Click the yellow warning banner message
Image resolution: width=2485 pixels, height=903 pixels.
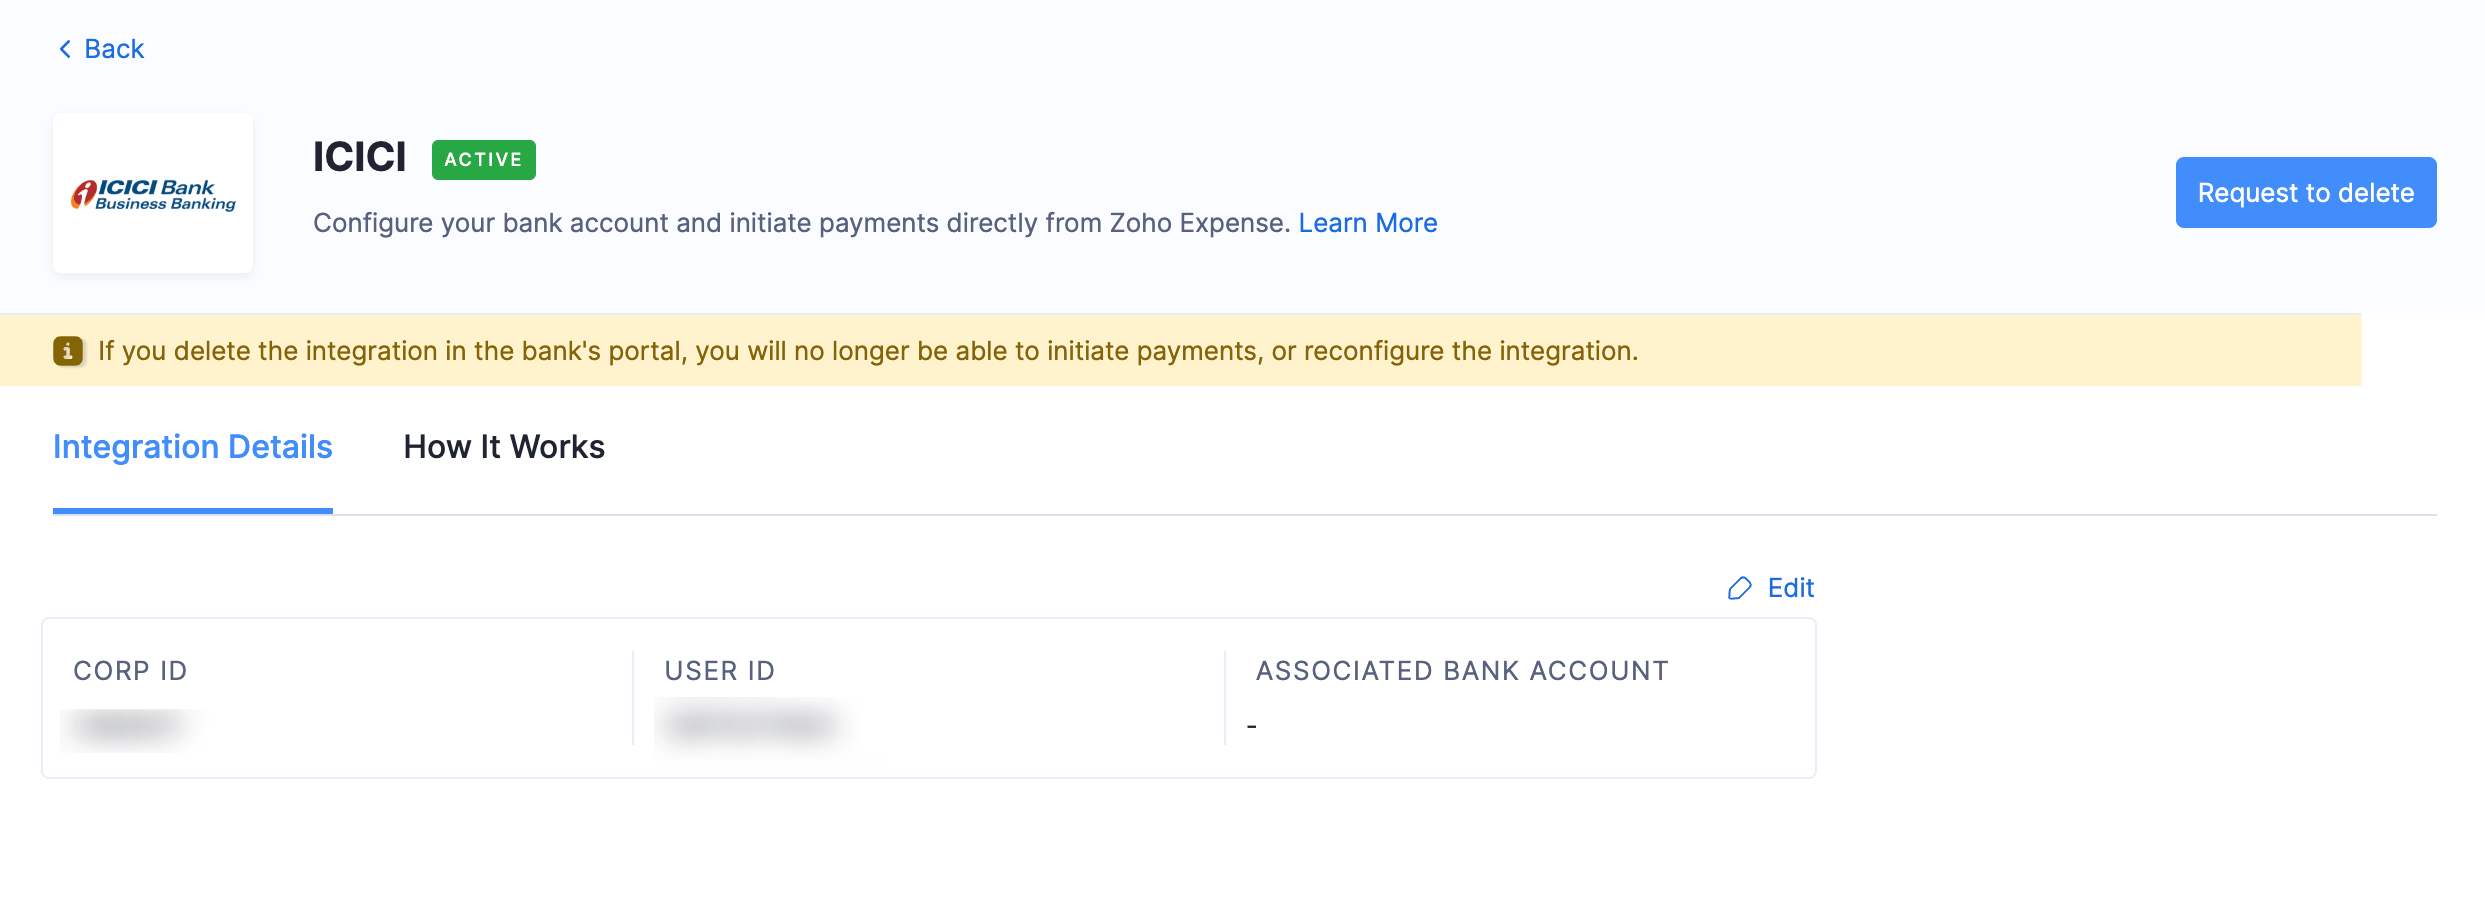click(x=868, y=351)
